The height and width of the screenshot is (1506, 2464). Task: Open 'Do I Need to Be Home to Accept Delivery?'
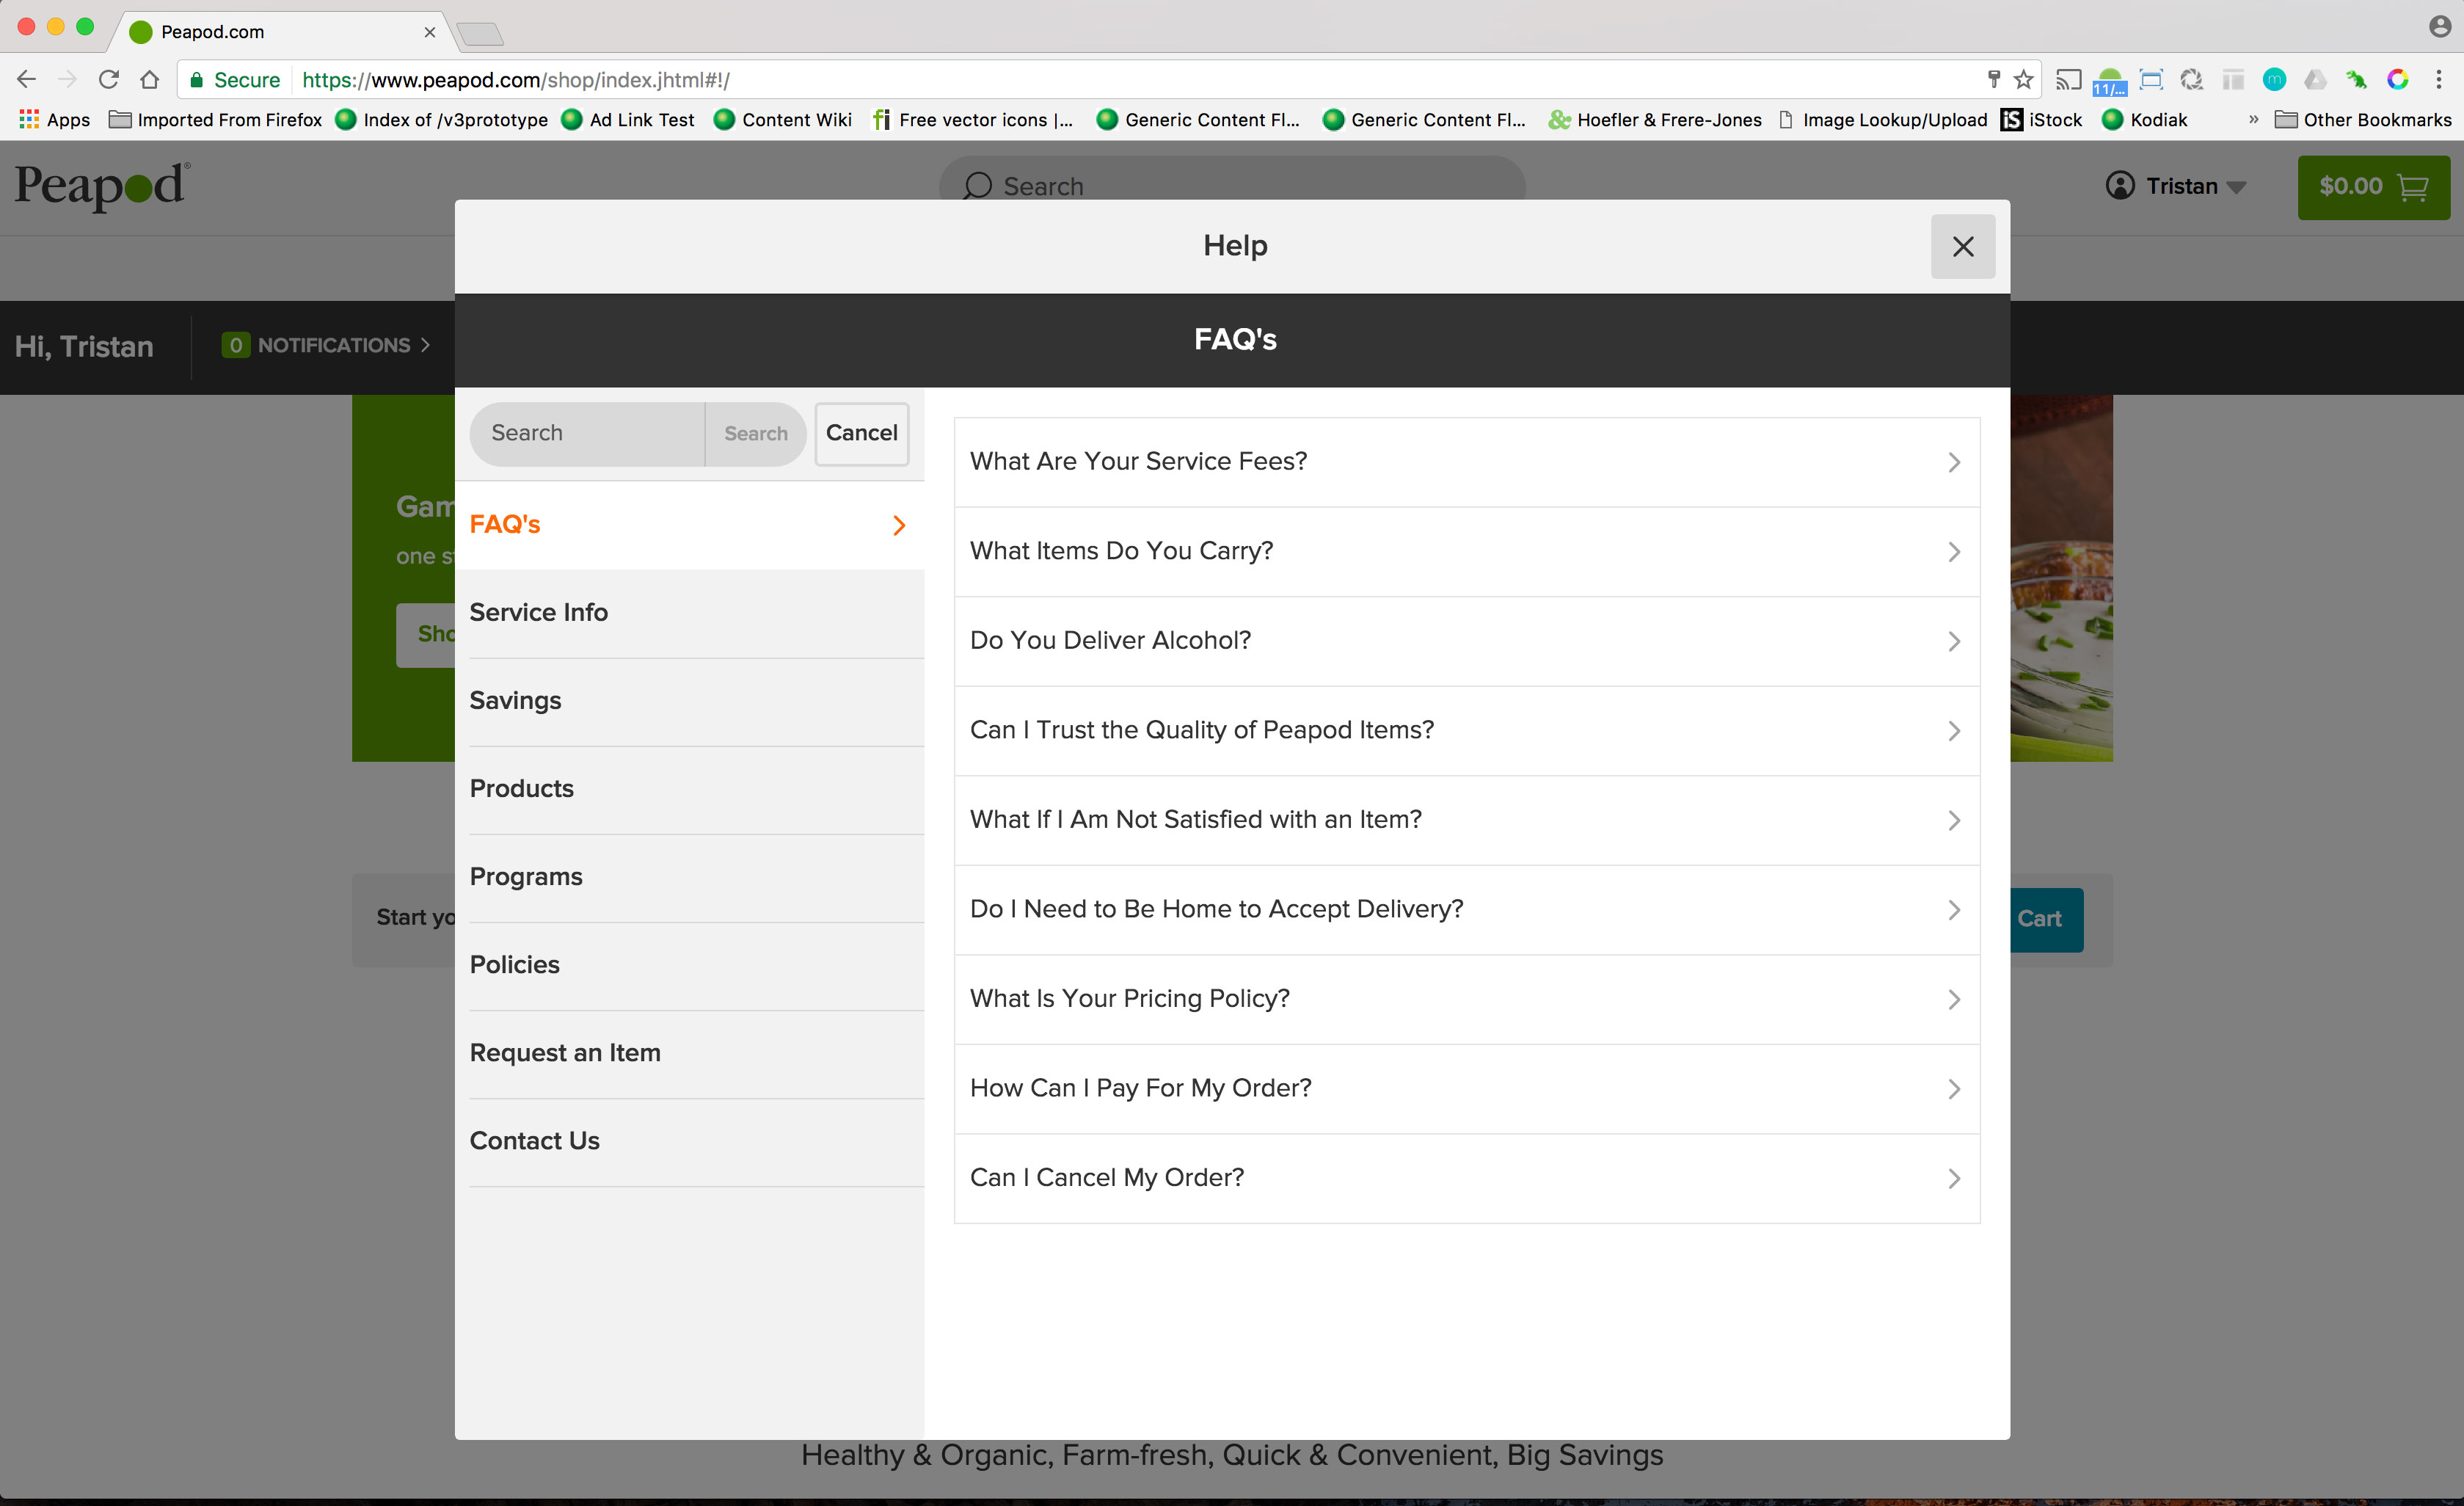1466,909
